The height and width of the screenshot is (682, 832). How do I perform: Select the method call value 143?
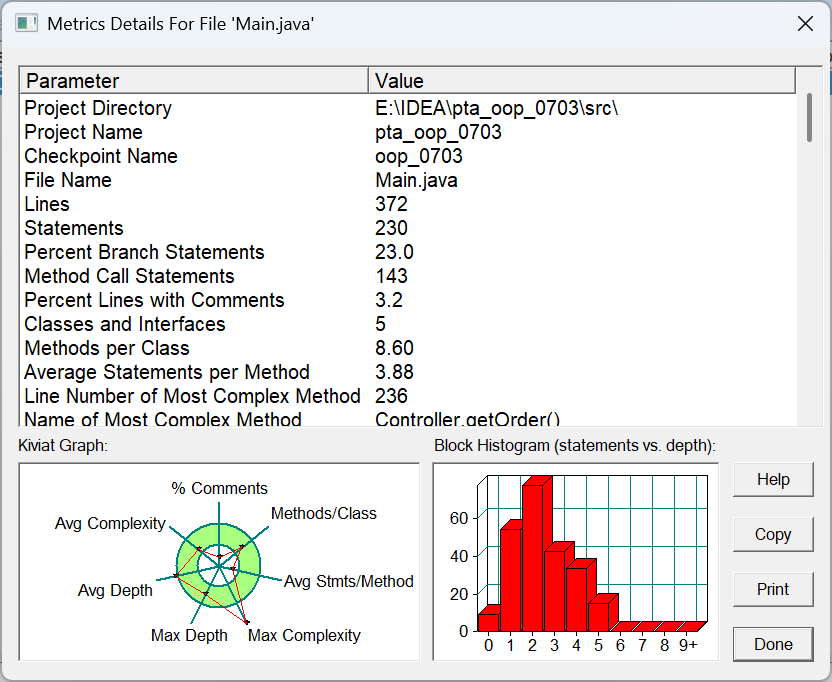391,276
